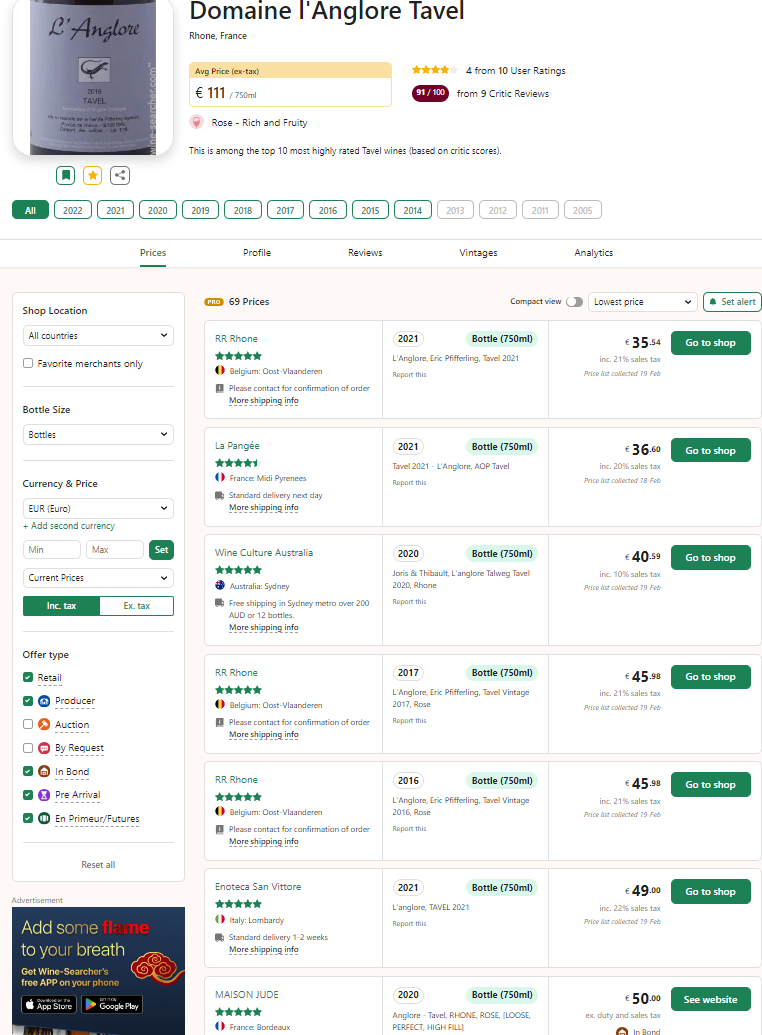762x1035 pixels.
Task: Switch to the Reviews tab
Action: click(x=365, y=253)
